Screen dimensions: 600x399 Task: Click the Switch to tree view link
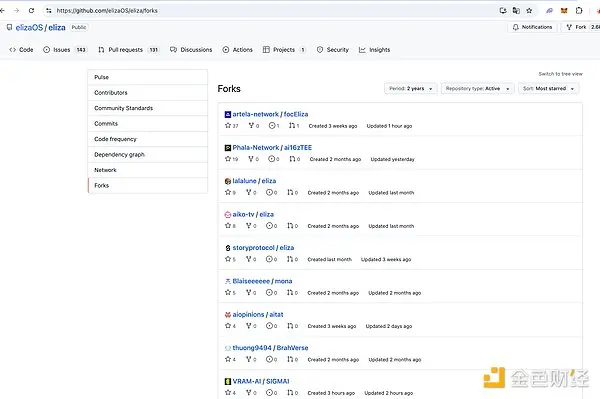click(x=560, y=74)
